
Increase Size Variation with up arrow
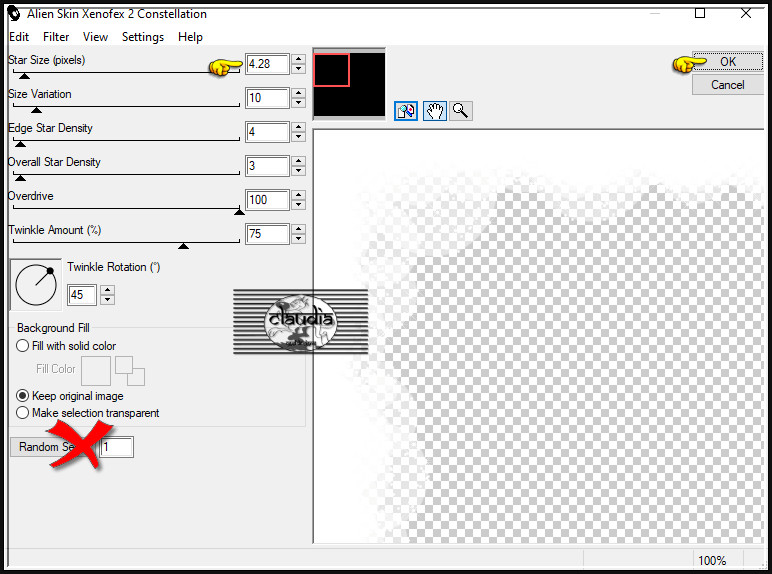(x=298, y=93)
